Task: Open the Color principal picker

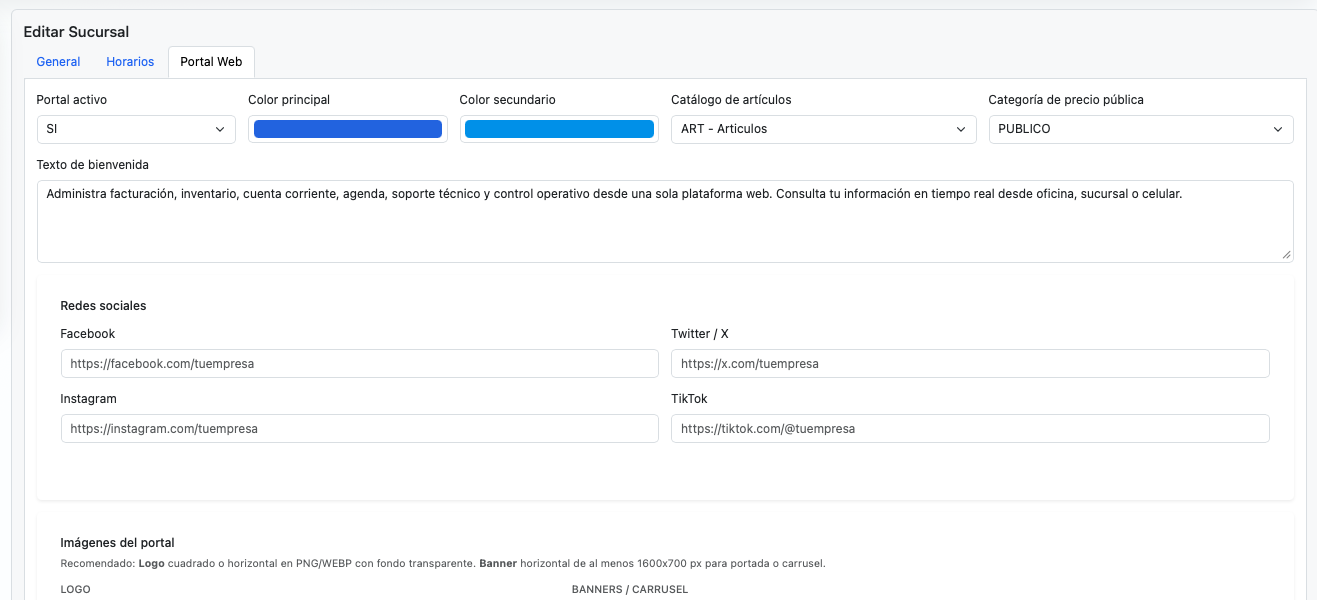Action: pyautogui.click(x=347, y=129)
